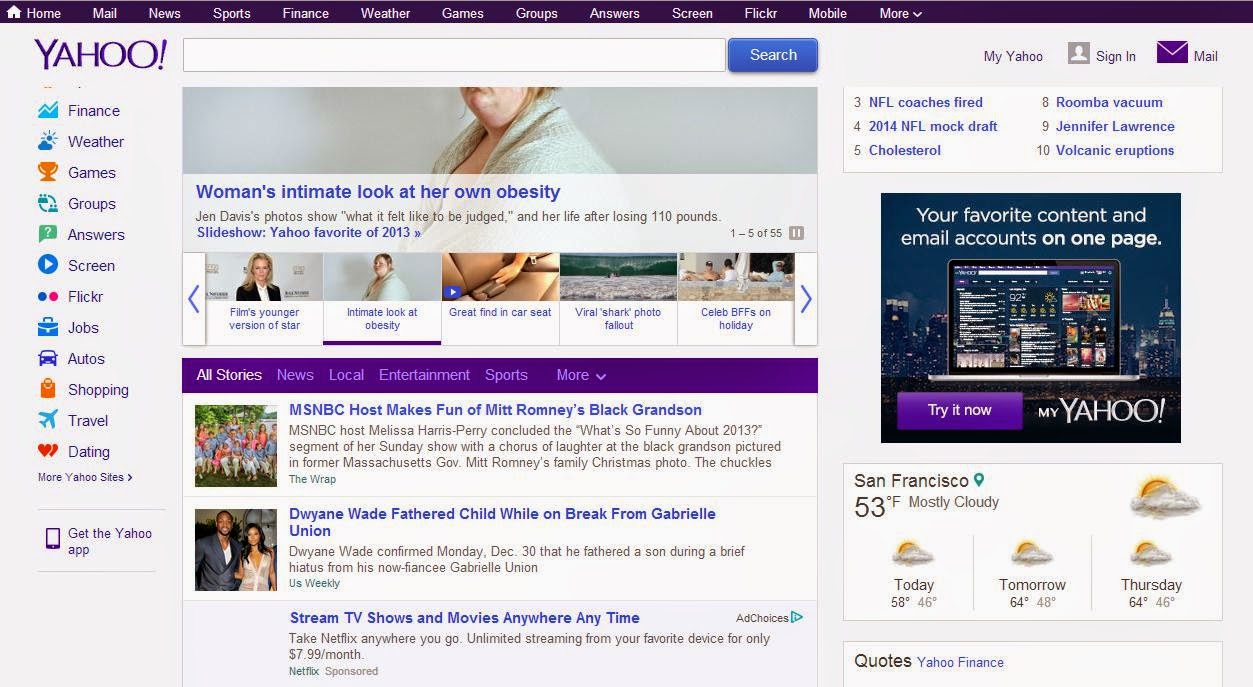Expand the More dropdown in stories tabs
This screenshot has height=687, width=1253.
[x=581, y=375]
